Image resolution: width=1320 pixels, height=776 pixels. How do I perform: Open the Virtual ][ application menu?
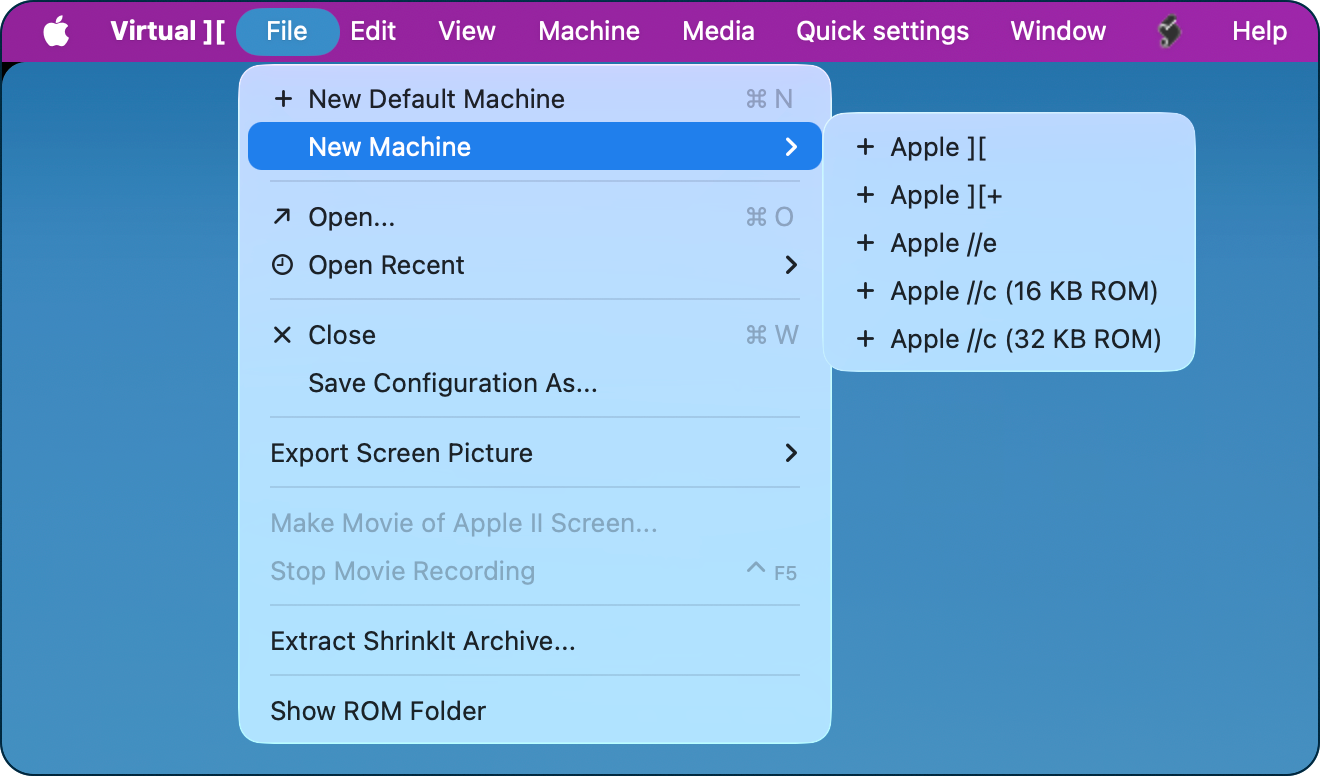(x=168, y=32)
